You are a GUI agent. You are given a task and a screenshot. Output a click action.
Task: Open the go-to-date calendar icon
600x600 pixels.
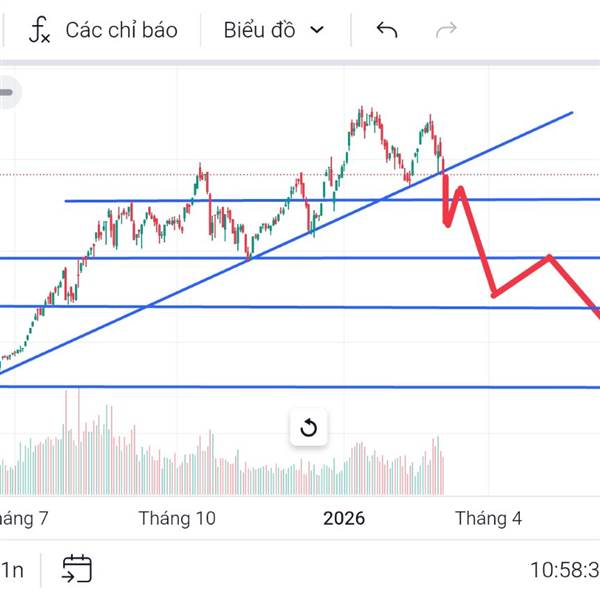[x=77, y=569]
